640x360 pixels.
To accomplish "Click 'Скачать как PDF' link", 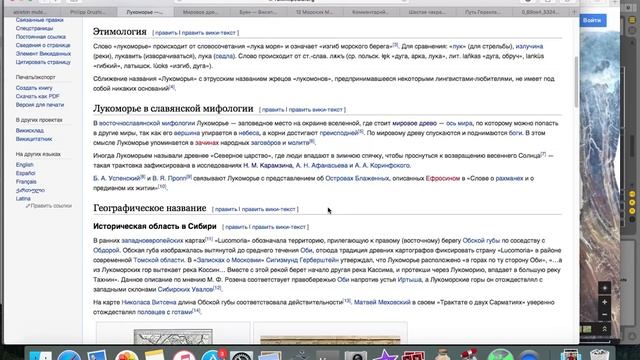I will [38, 96].
